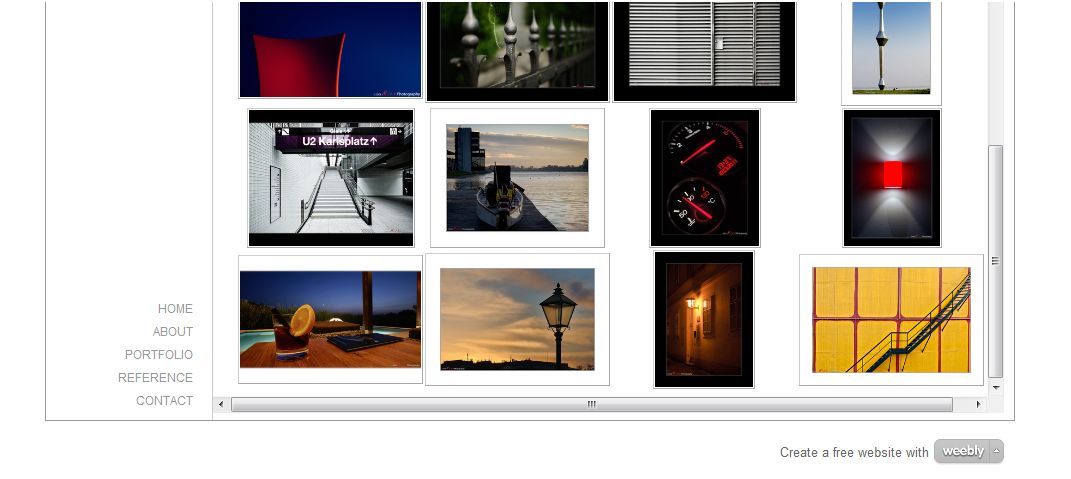Expand the small arrow beside weebly logo

pyautogui.click(x=996, y=451)
